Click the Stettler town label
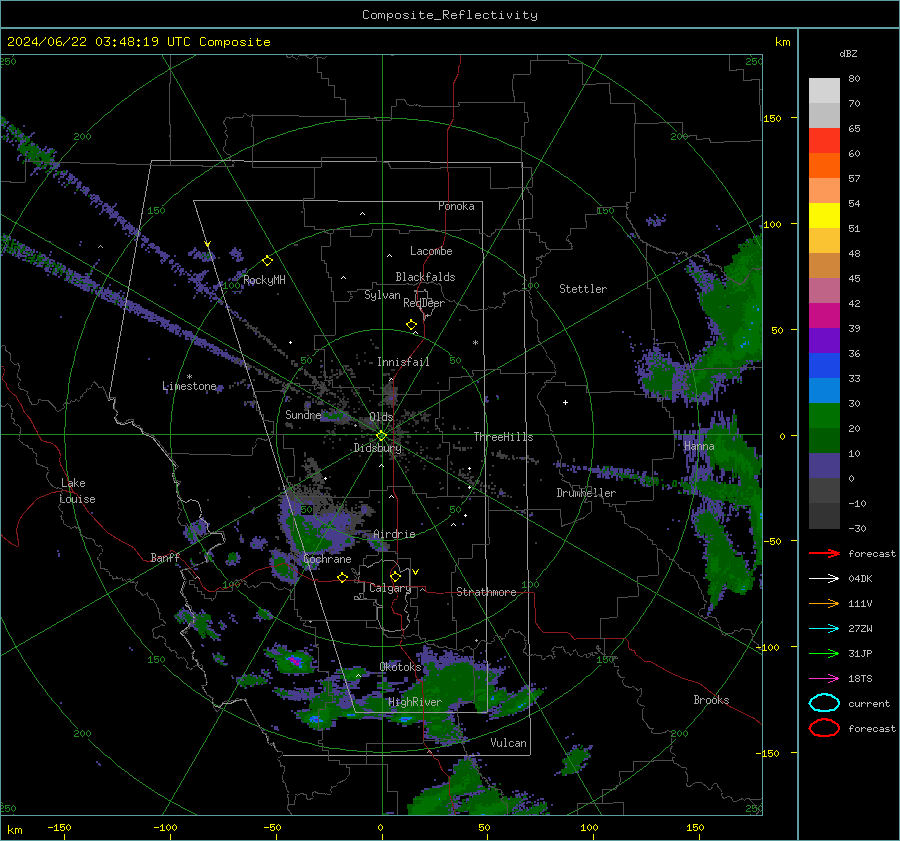900x841 pixels. [x=583, y=289]
